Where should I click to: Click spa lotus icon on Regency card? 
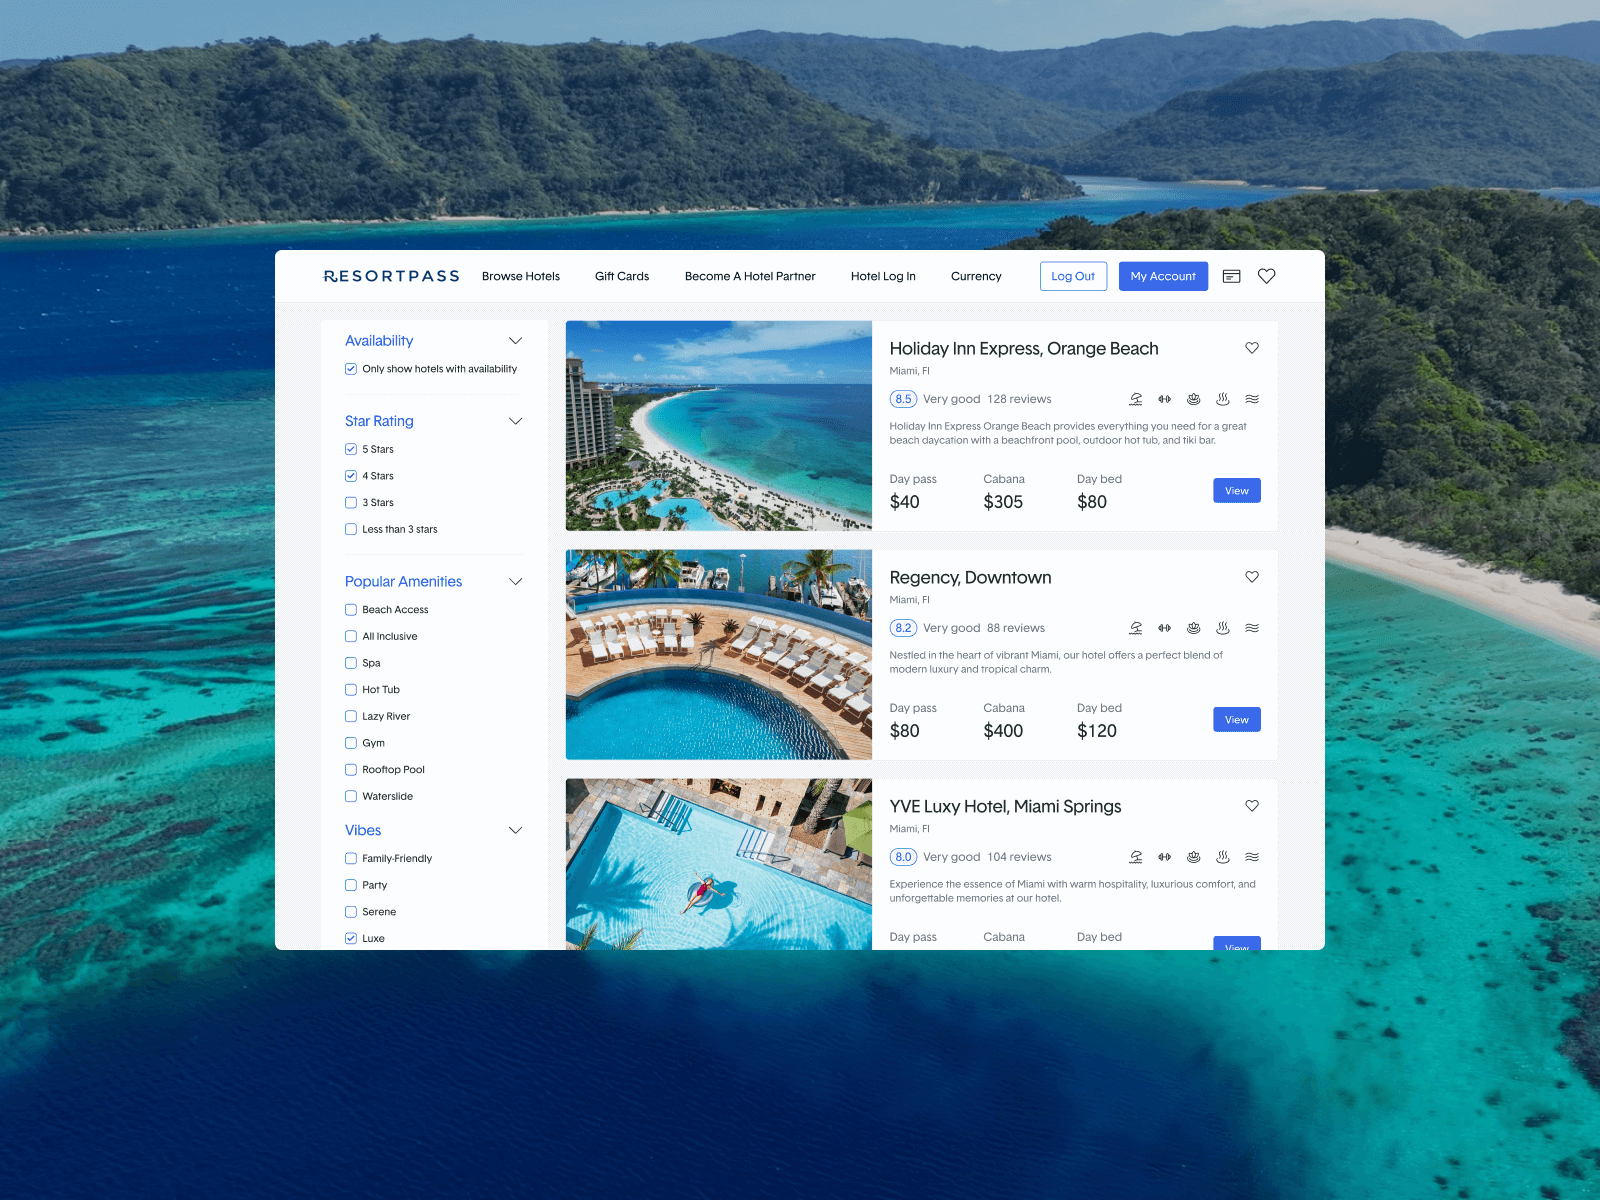(x=1194, y=628)
